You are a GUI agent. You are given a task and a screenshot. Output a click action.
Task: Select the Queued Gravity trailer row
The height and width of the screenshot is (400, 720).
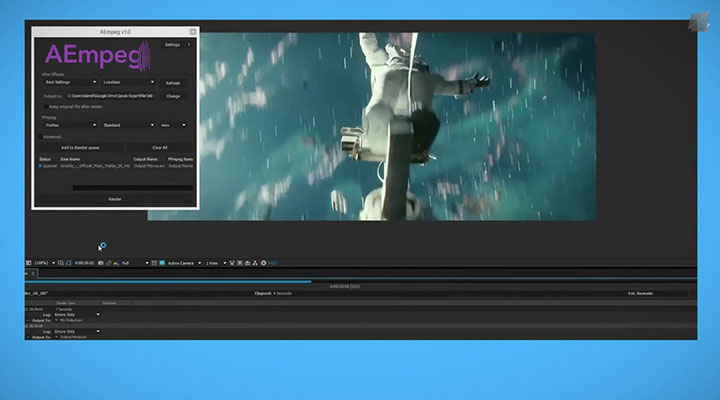pos(116,166)
